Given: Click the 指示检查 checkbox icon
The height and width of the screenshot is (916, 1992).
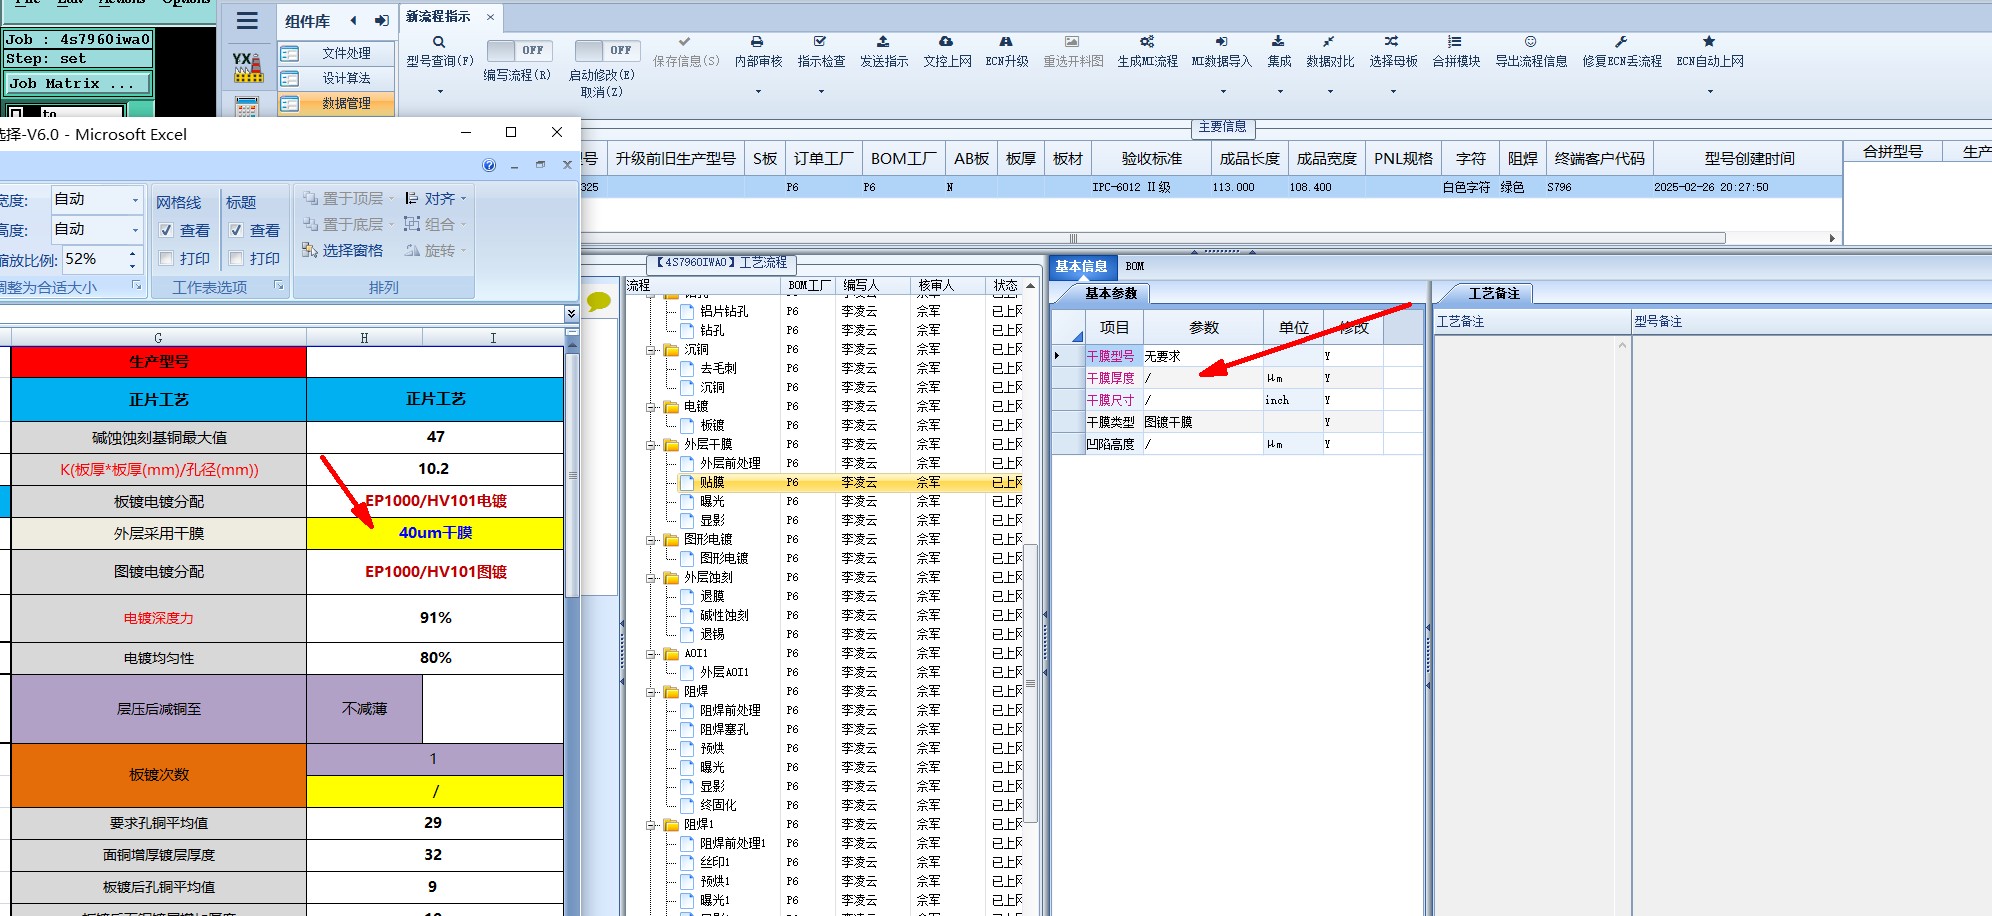Looking at the screenshot, I should pyautogui.click(x=820, y=42).
